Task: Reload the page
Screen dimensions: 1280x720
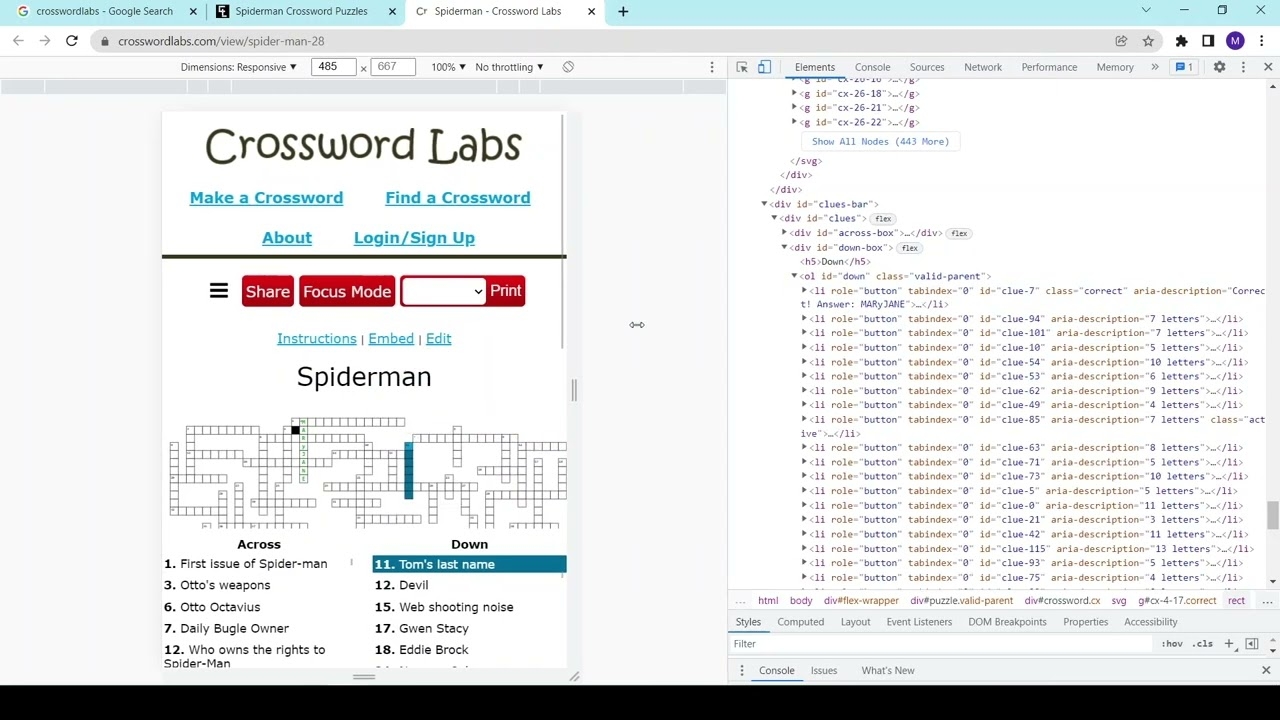Action: 72,41
